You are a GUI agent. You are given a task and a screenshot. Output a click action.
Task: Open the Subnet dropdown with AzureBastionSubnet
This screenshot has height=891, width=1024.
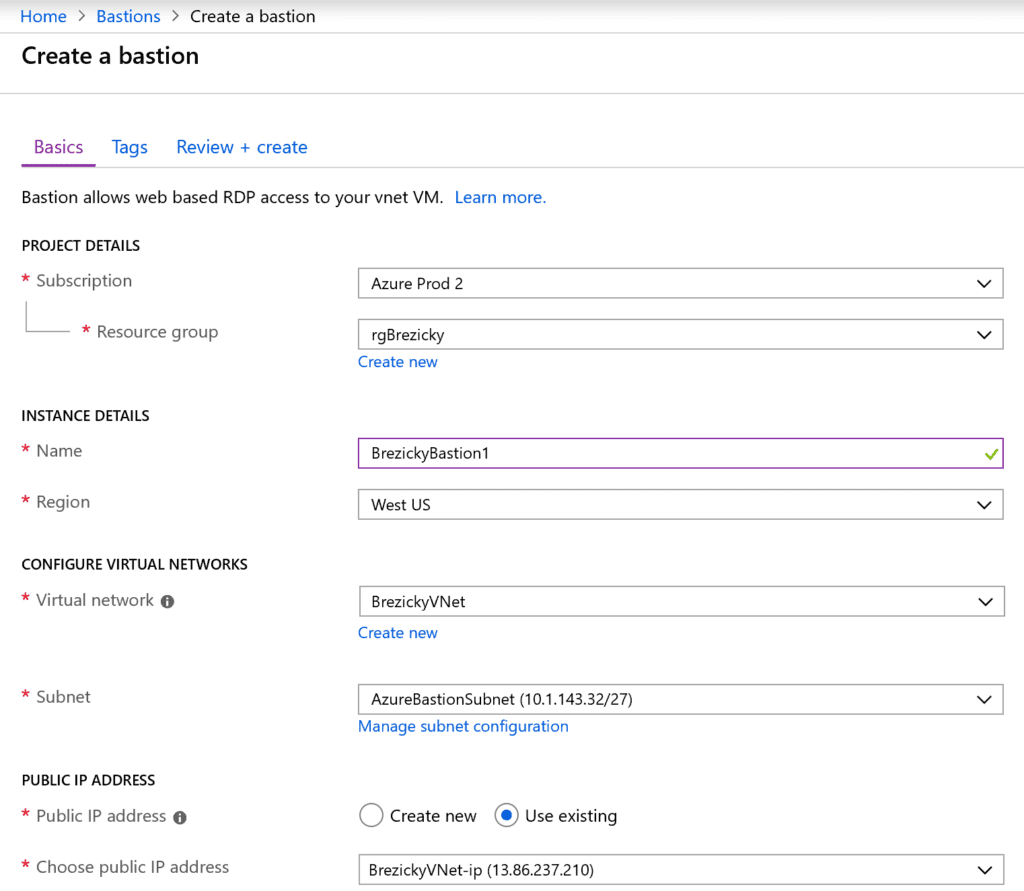tap(680, 699)
